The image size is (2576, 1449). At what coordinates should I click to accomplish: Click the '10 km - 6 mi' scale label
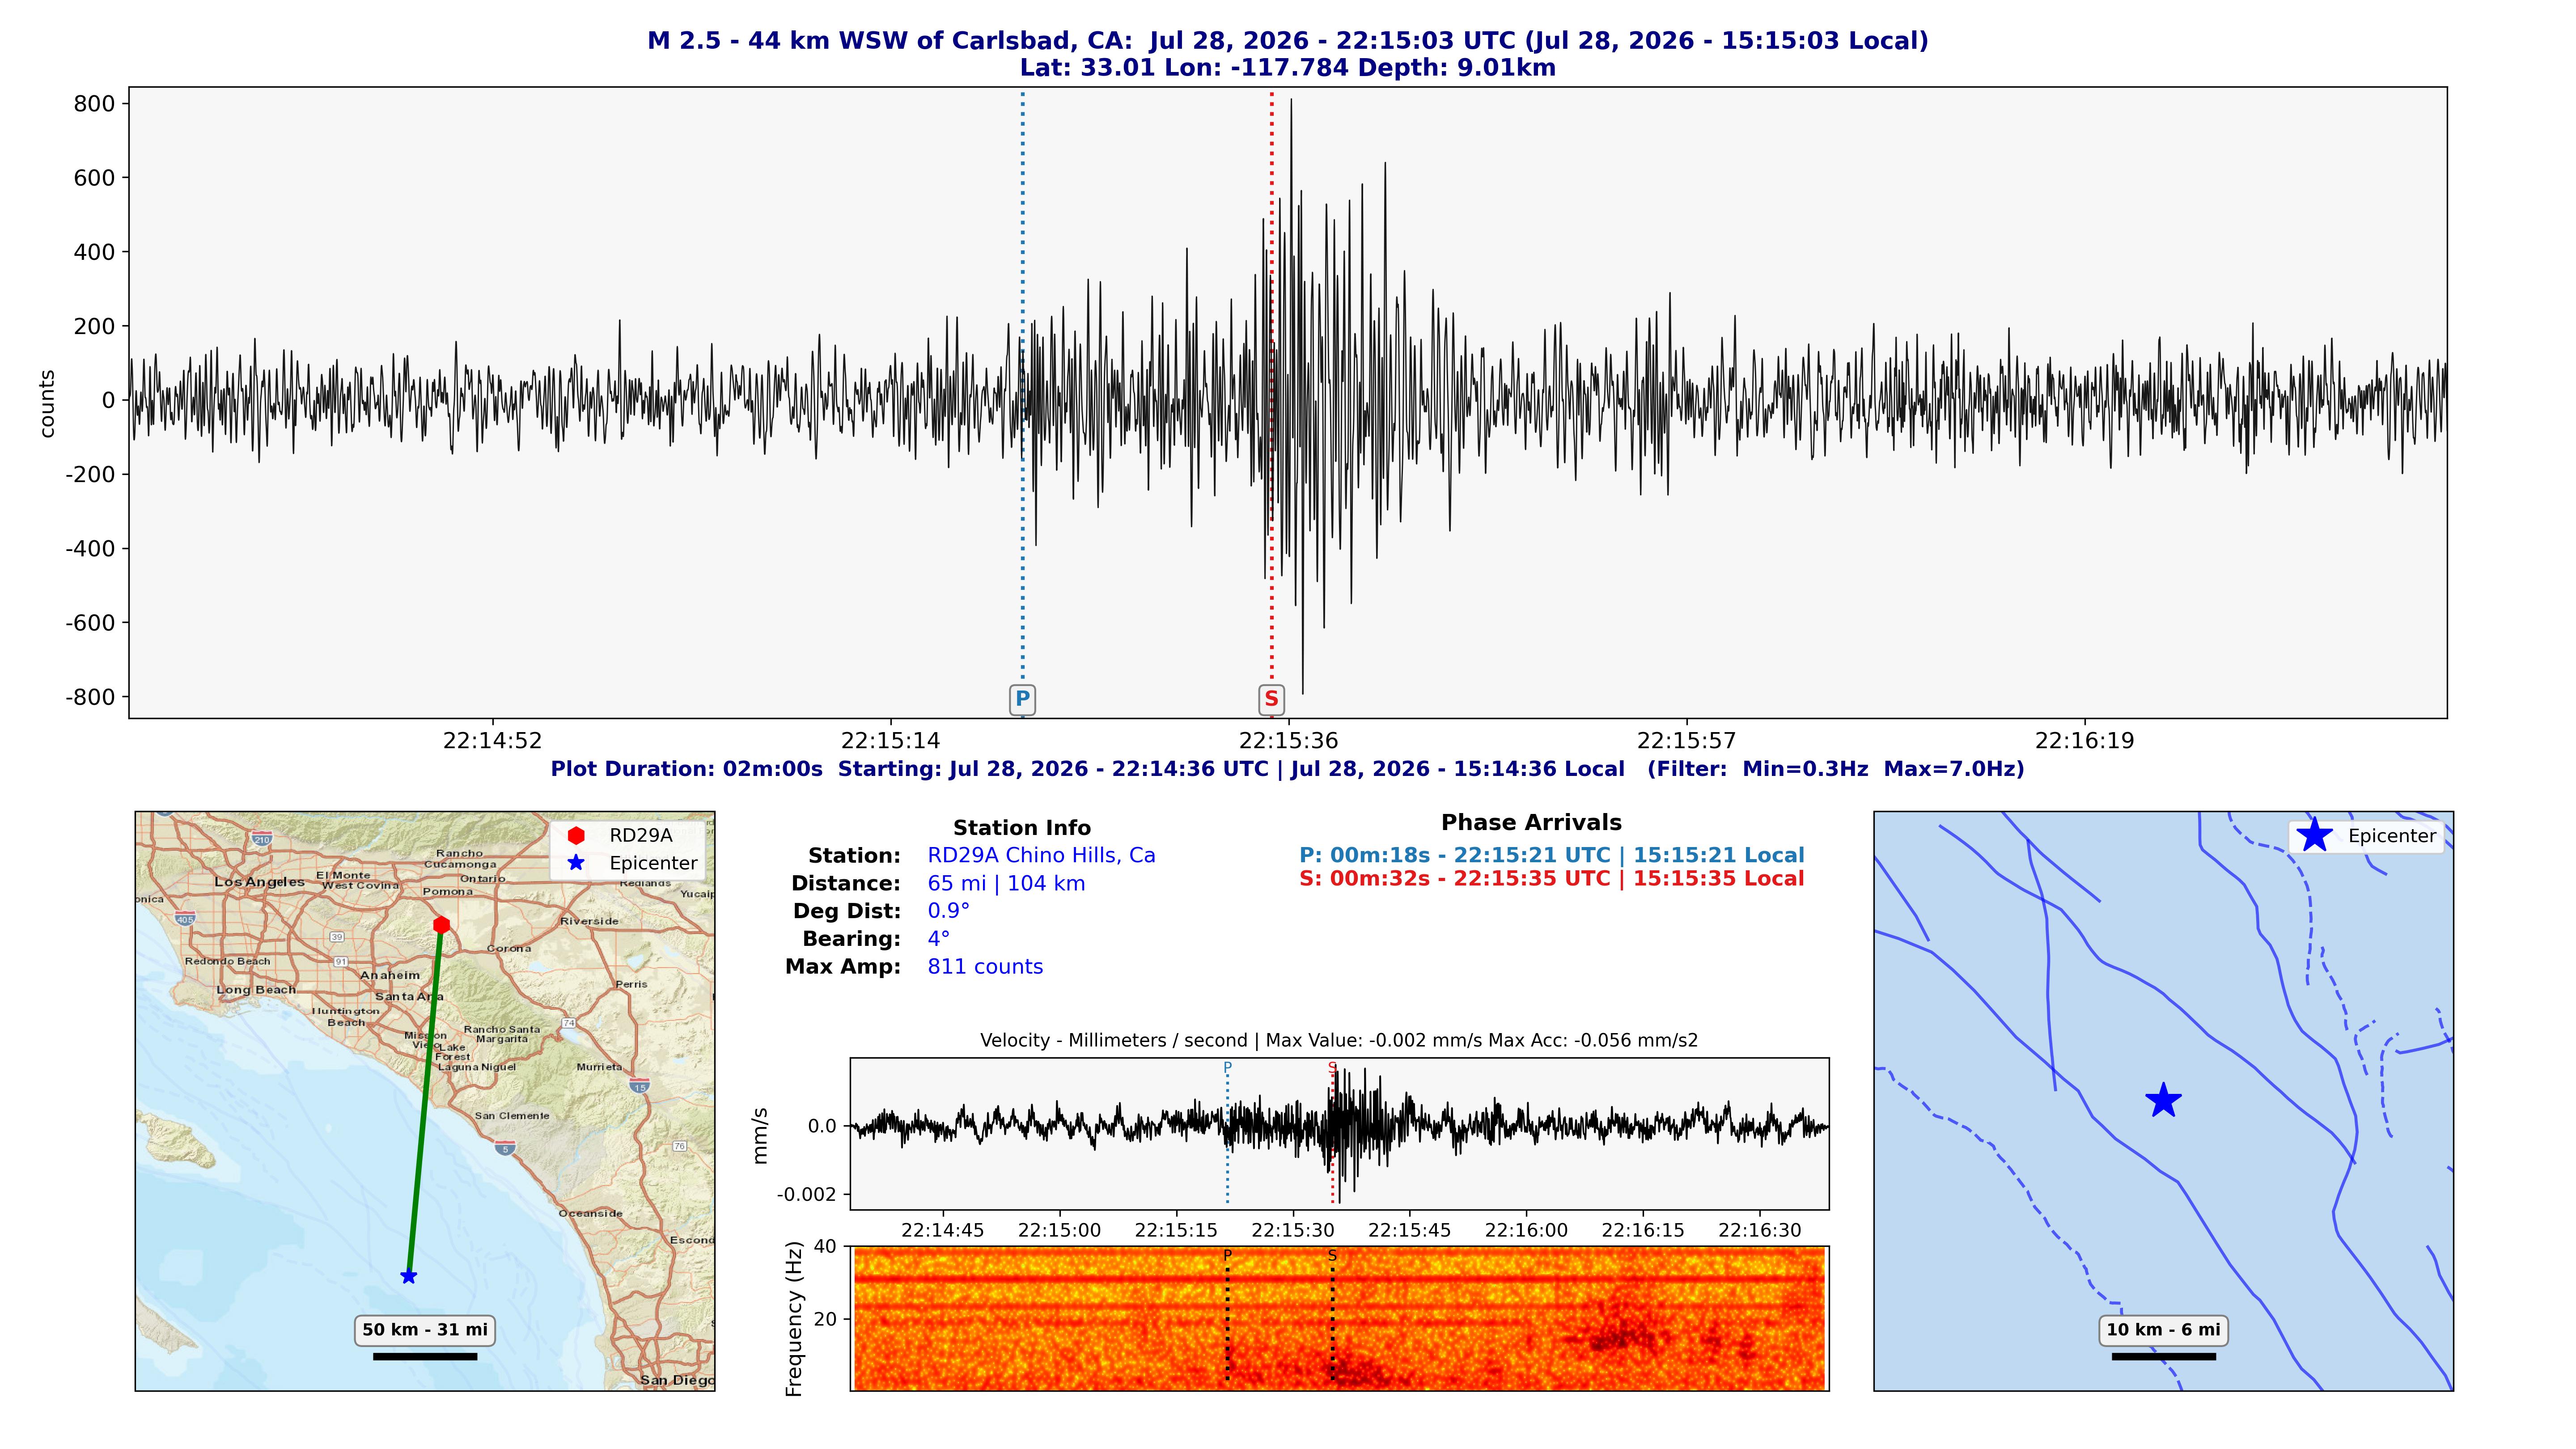tap(2163, 1330)
